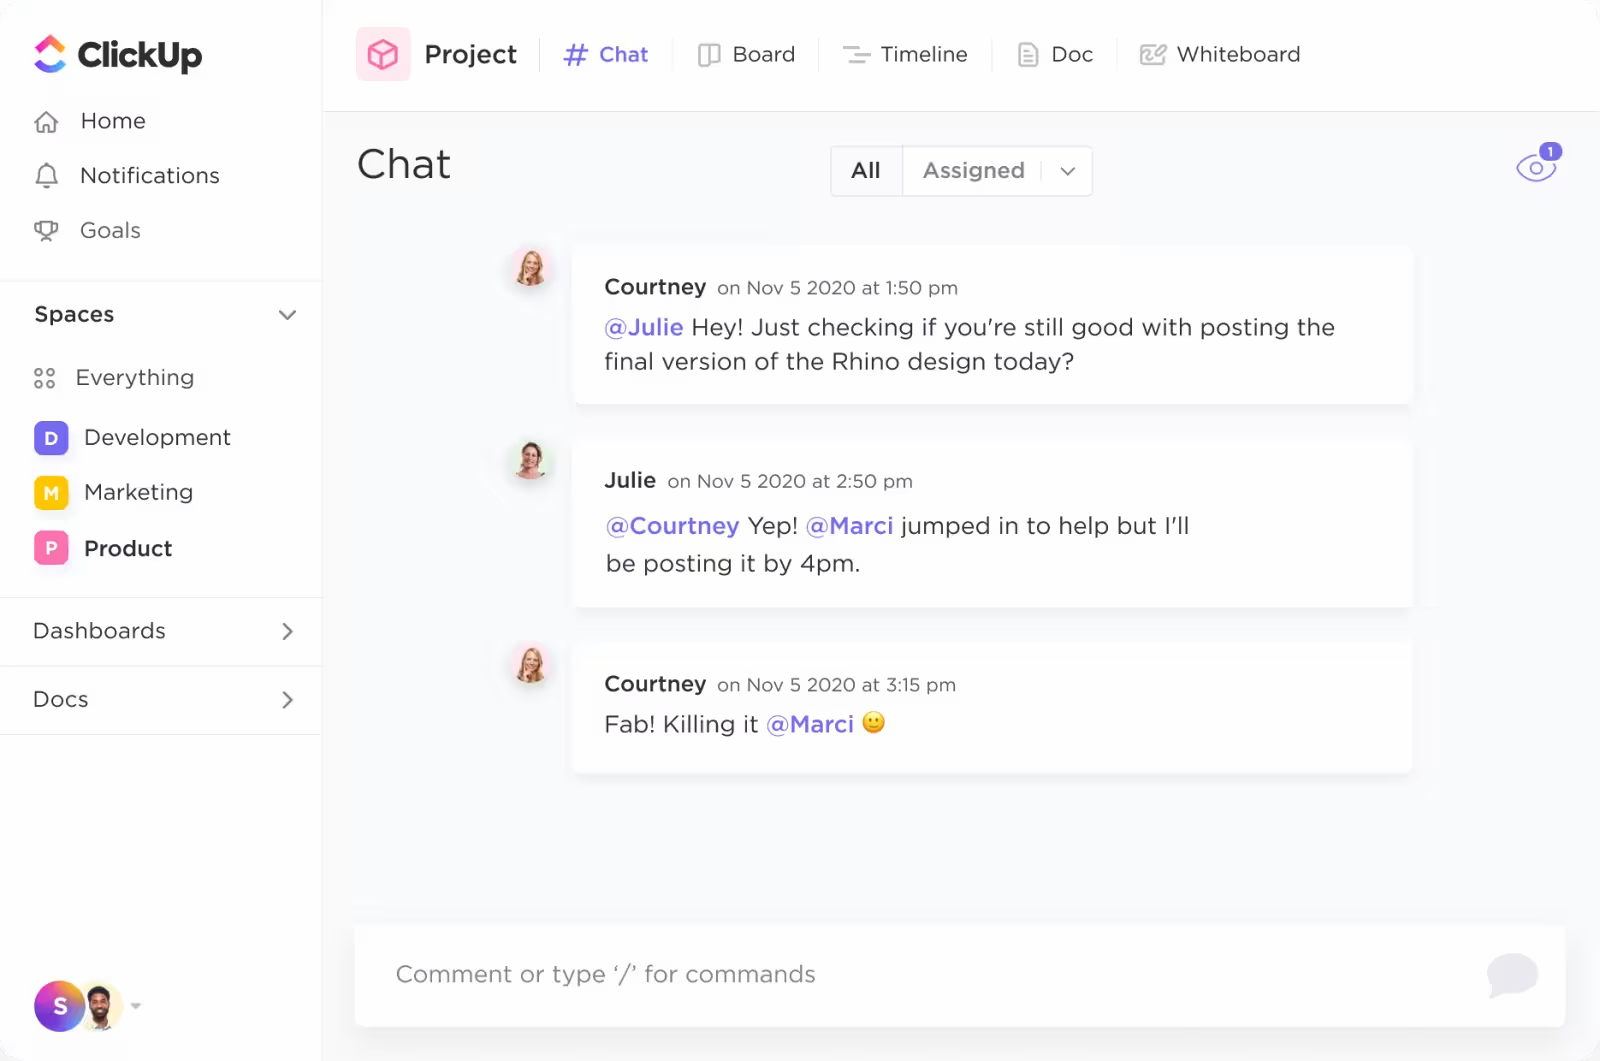Click the Whiteboard pencil icon
Viewport: 1600px width, 1061px height.
click(x=1152, y=55)
